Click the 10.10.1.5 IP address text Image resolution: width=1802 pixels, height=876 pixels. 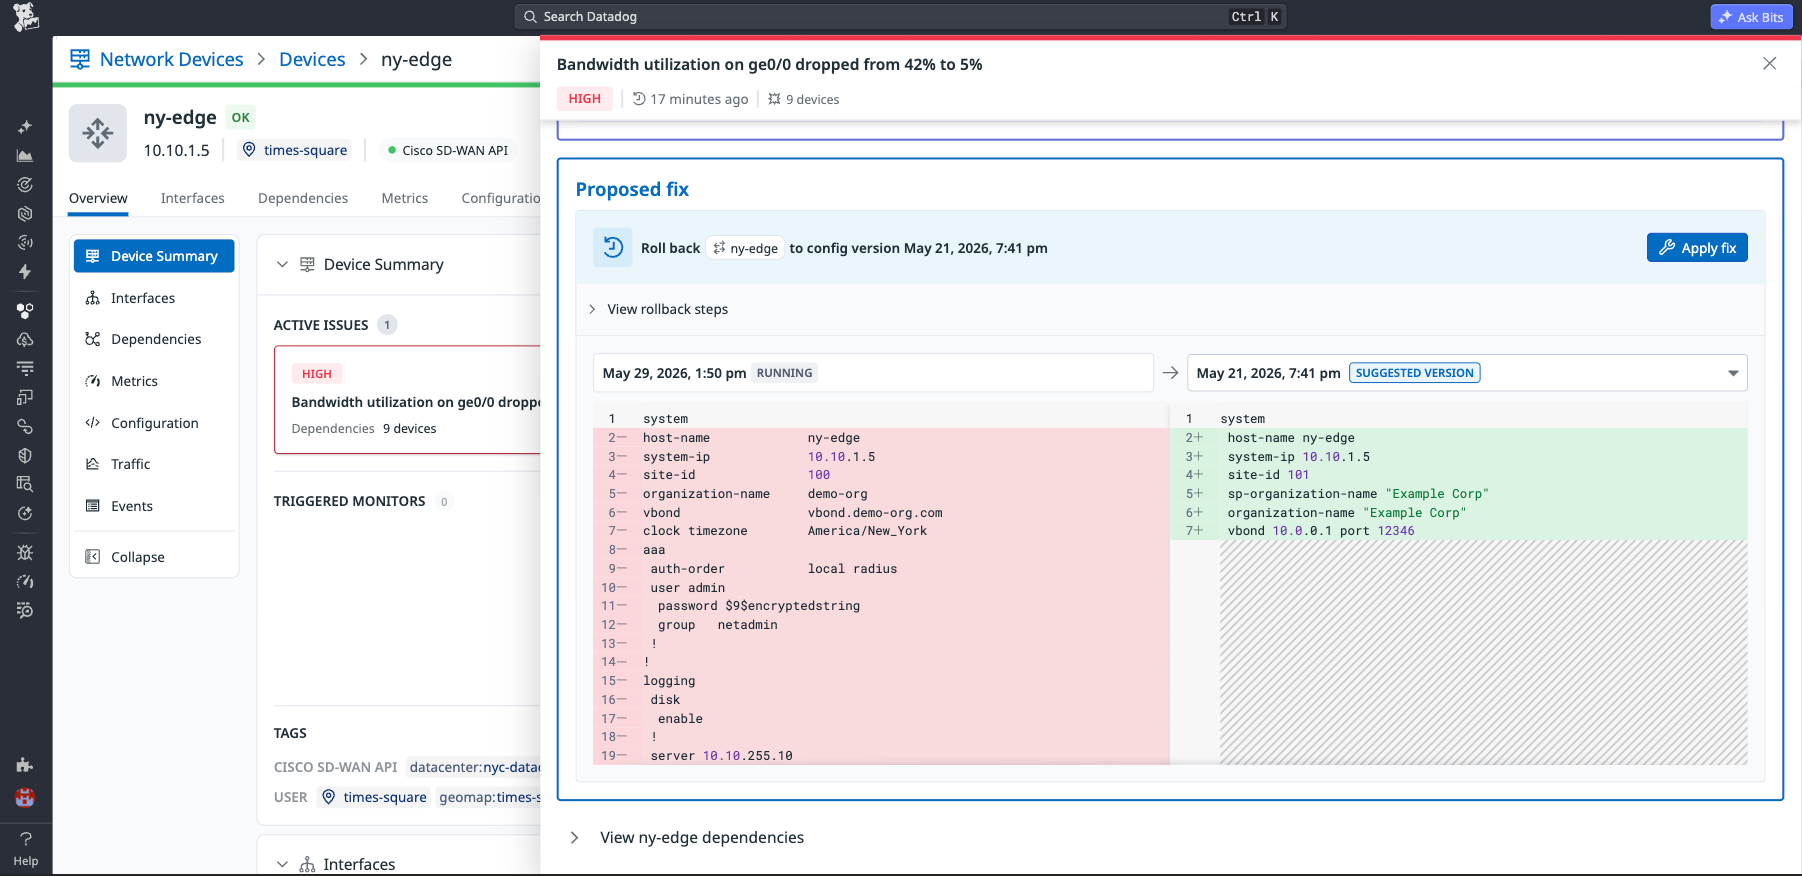pos(177,150)
